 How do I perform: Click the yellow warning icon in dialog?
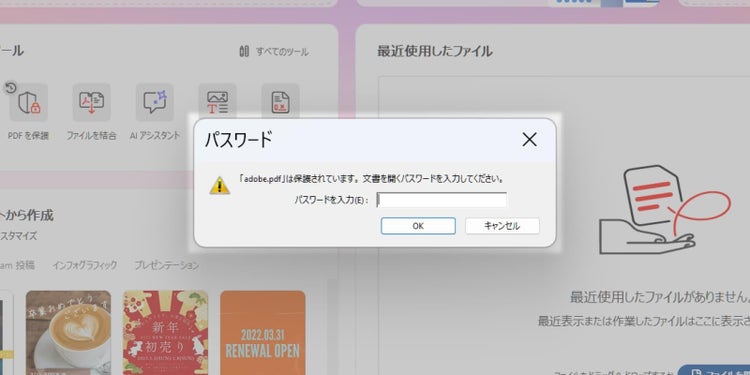220,186
